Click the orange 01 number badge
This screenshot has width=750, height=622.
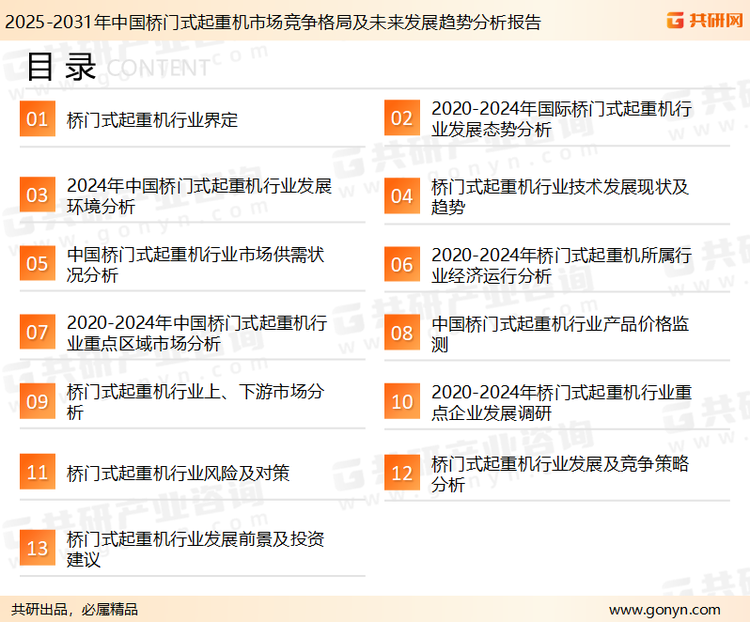click(37, 119)
